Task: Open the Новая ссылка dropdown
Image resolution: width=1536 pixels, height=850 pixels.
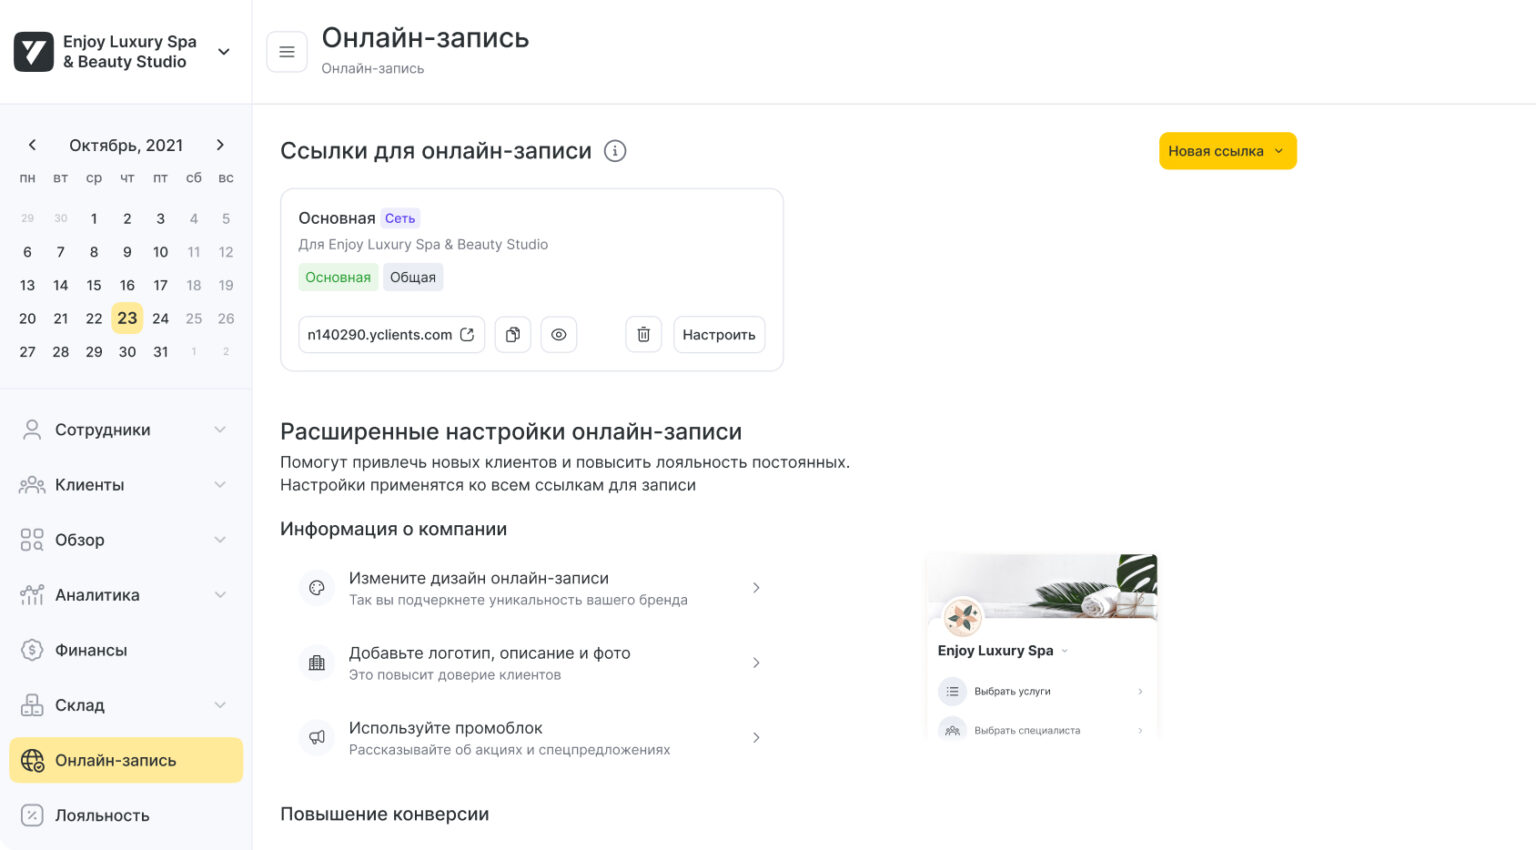Action: pyautogui.click(x=1227, y=151)
